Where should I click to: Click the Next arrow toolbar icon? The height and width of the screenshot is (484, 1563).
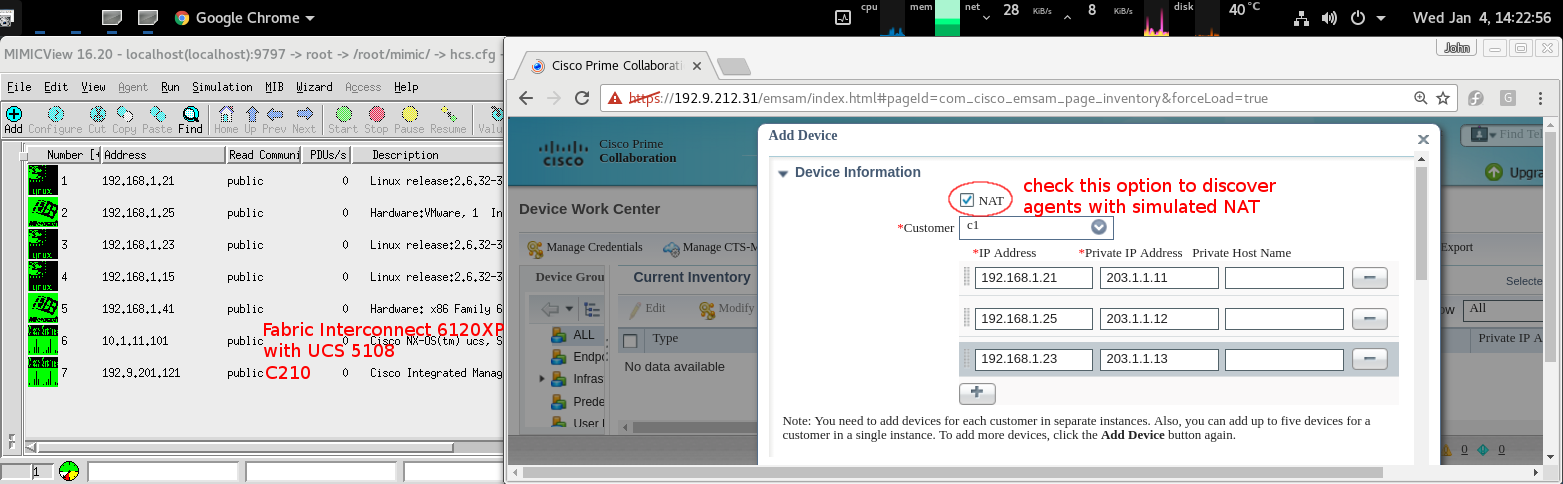point(305,120)
